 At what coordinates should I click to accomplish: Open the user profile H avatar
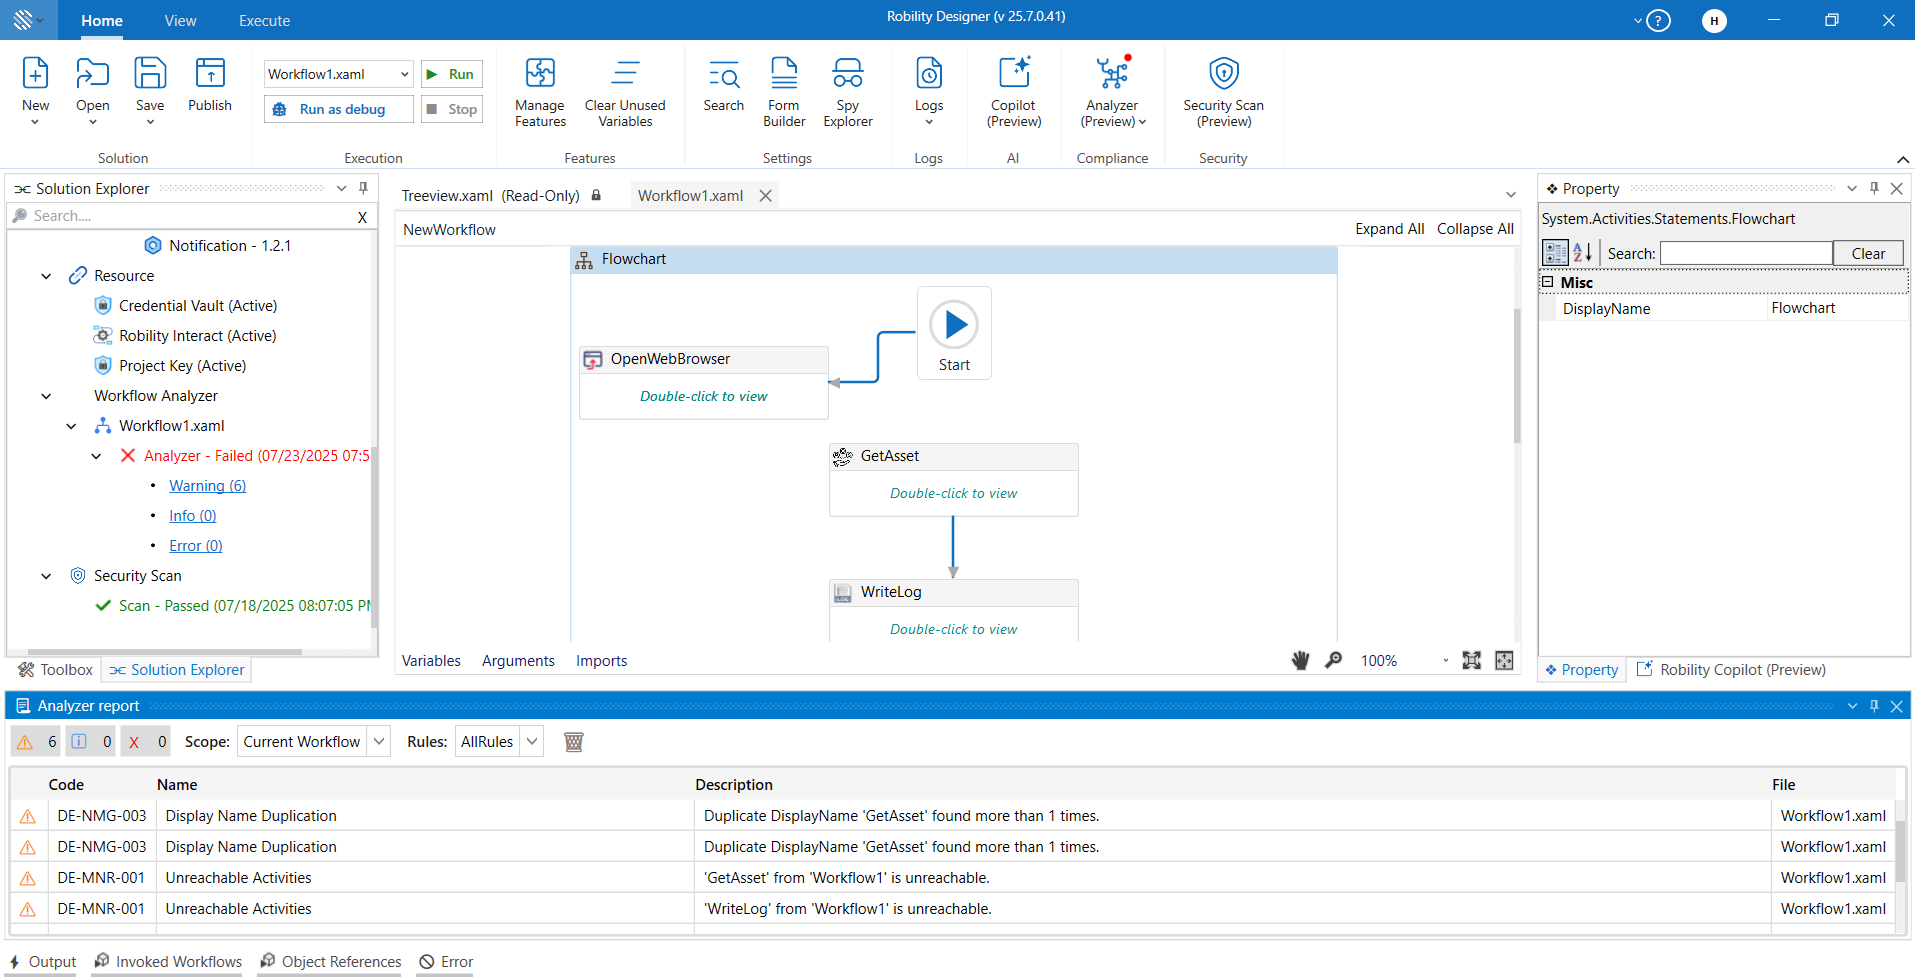(1714, 20)
